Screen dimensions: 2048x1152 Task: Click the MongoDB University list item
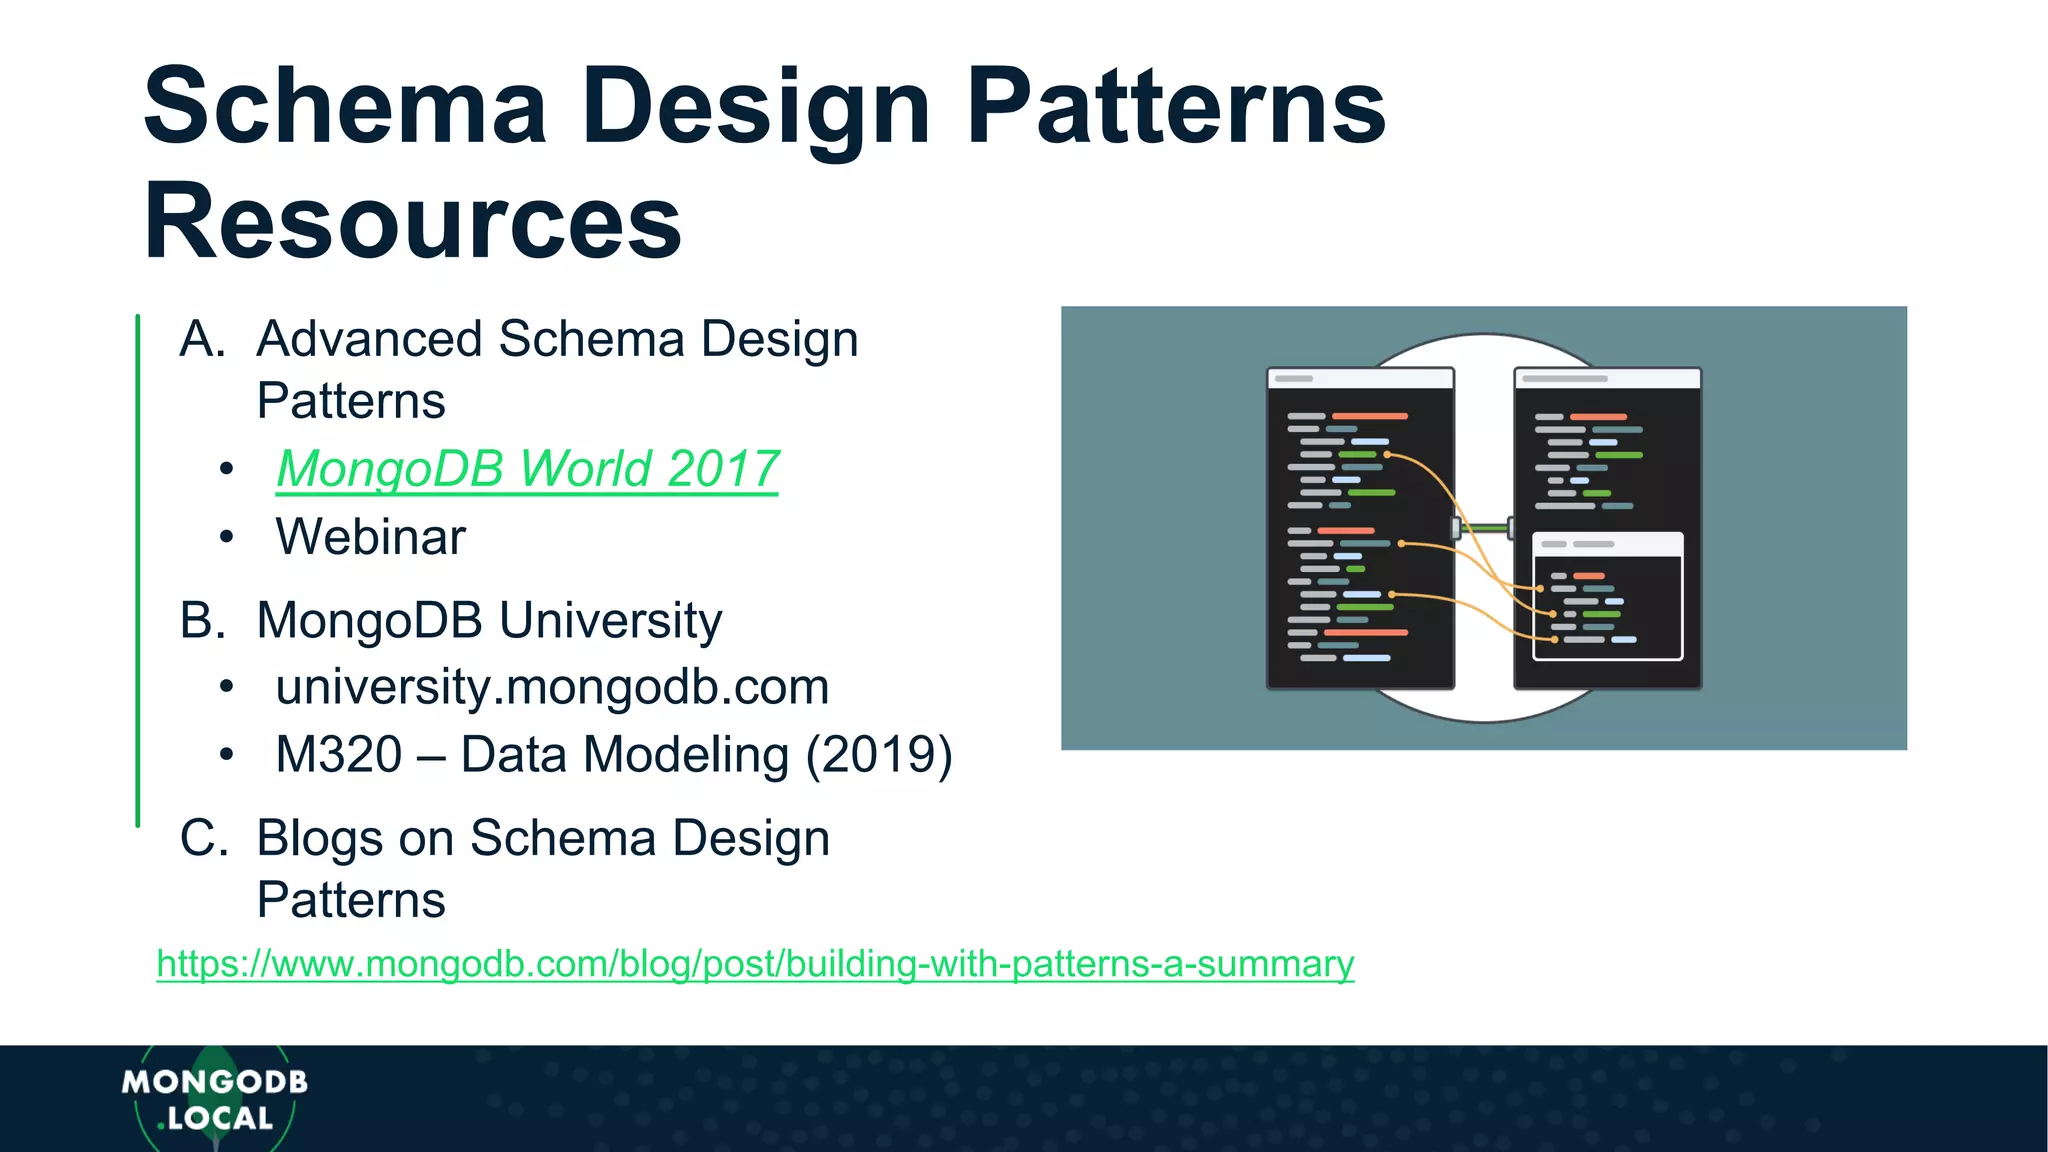click(489, 620)
